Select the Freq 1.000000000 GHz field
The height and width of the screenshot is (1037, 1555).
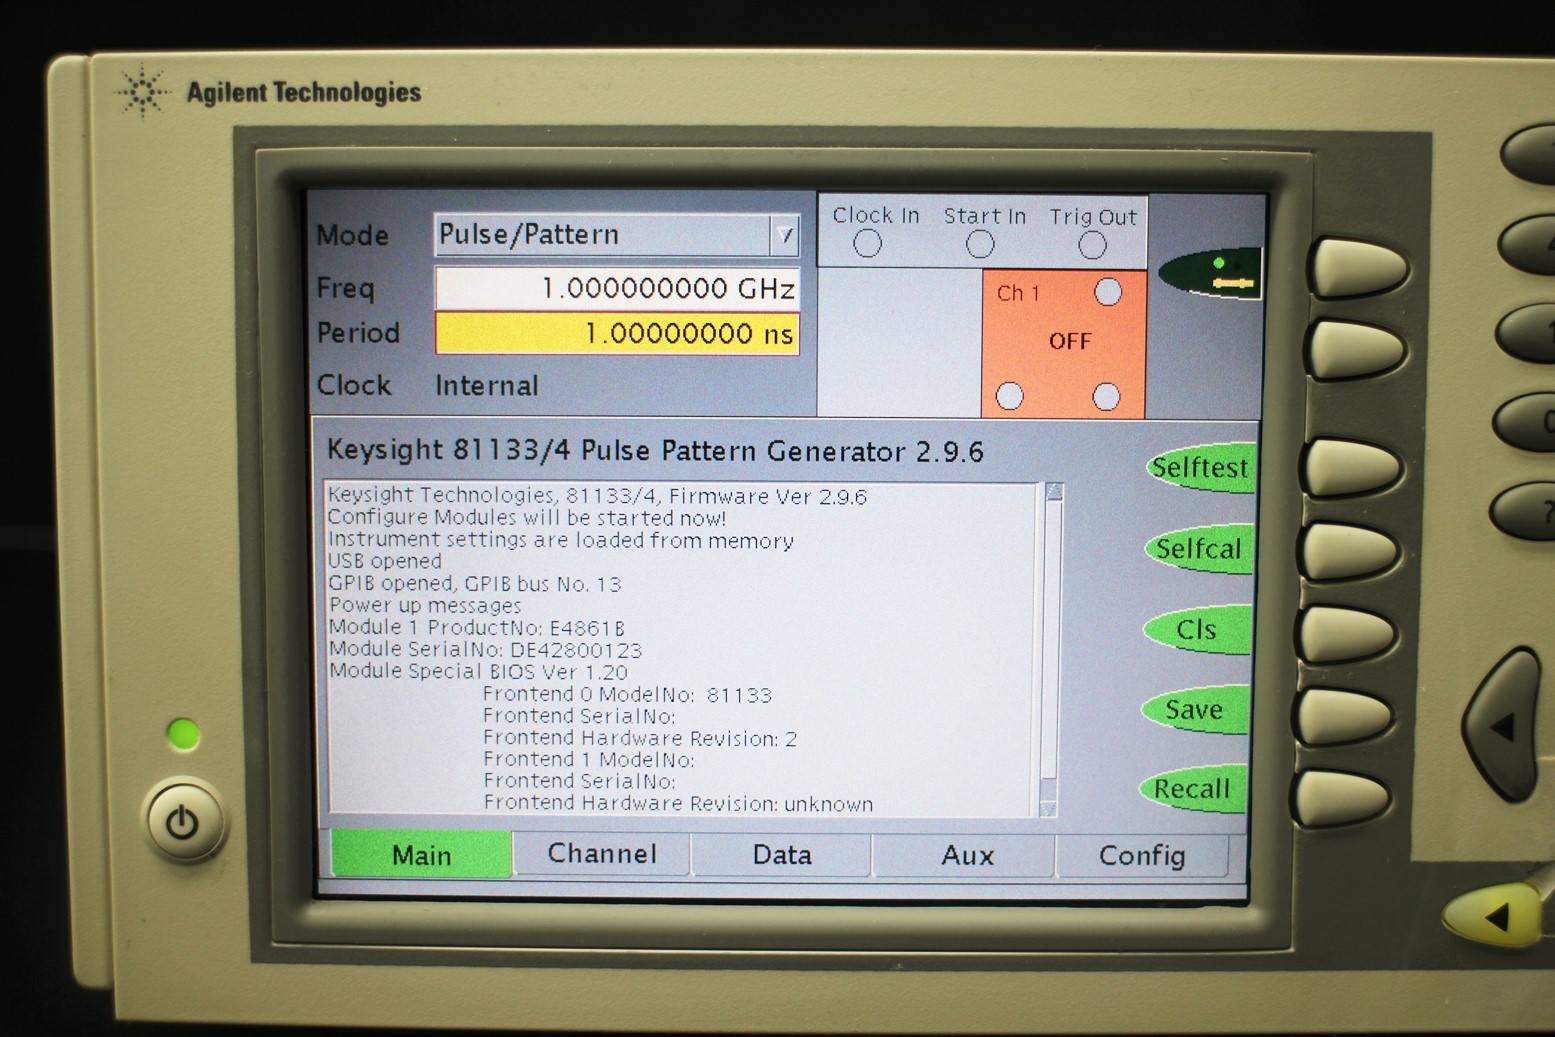coord(617,289)
